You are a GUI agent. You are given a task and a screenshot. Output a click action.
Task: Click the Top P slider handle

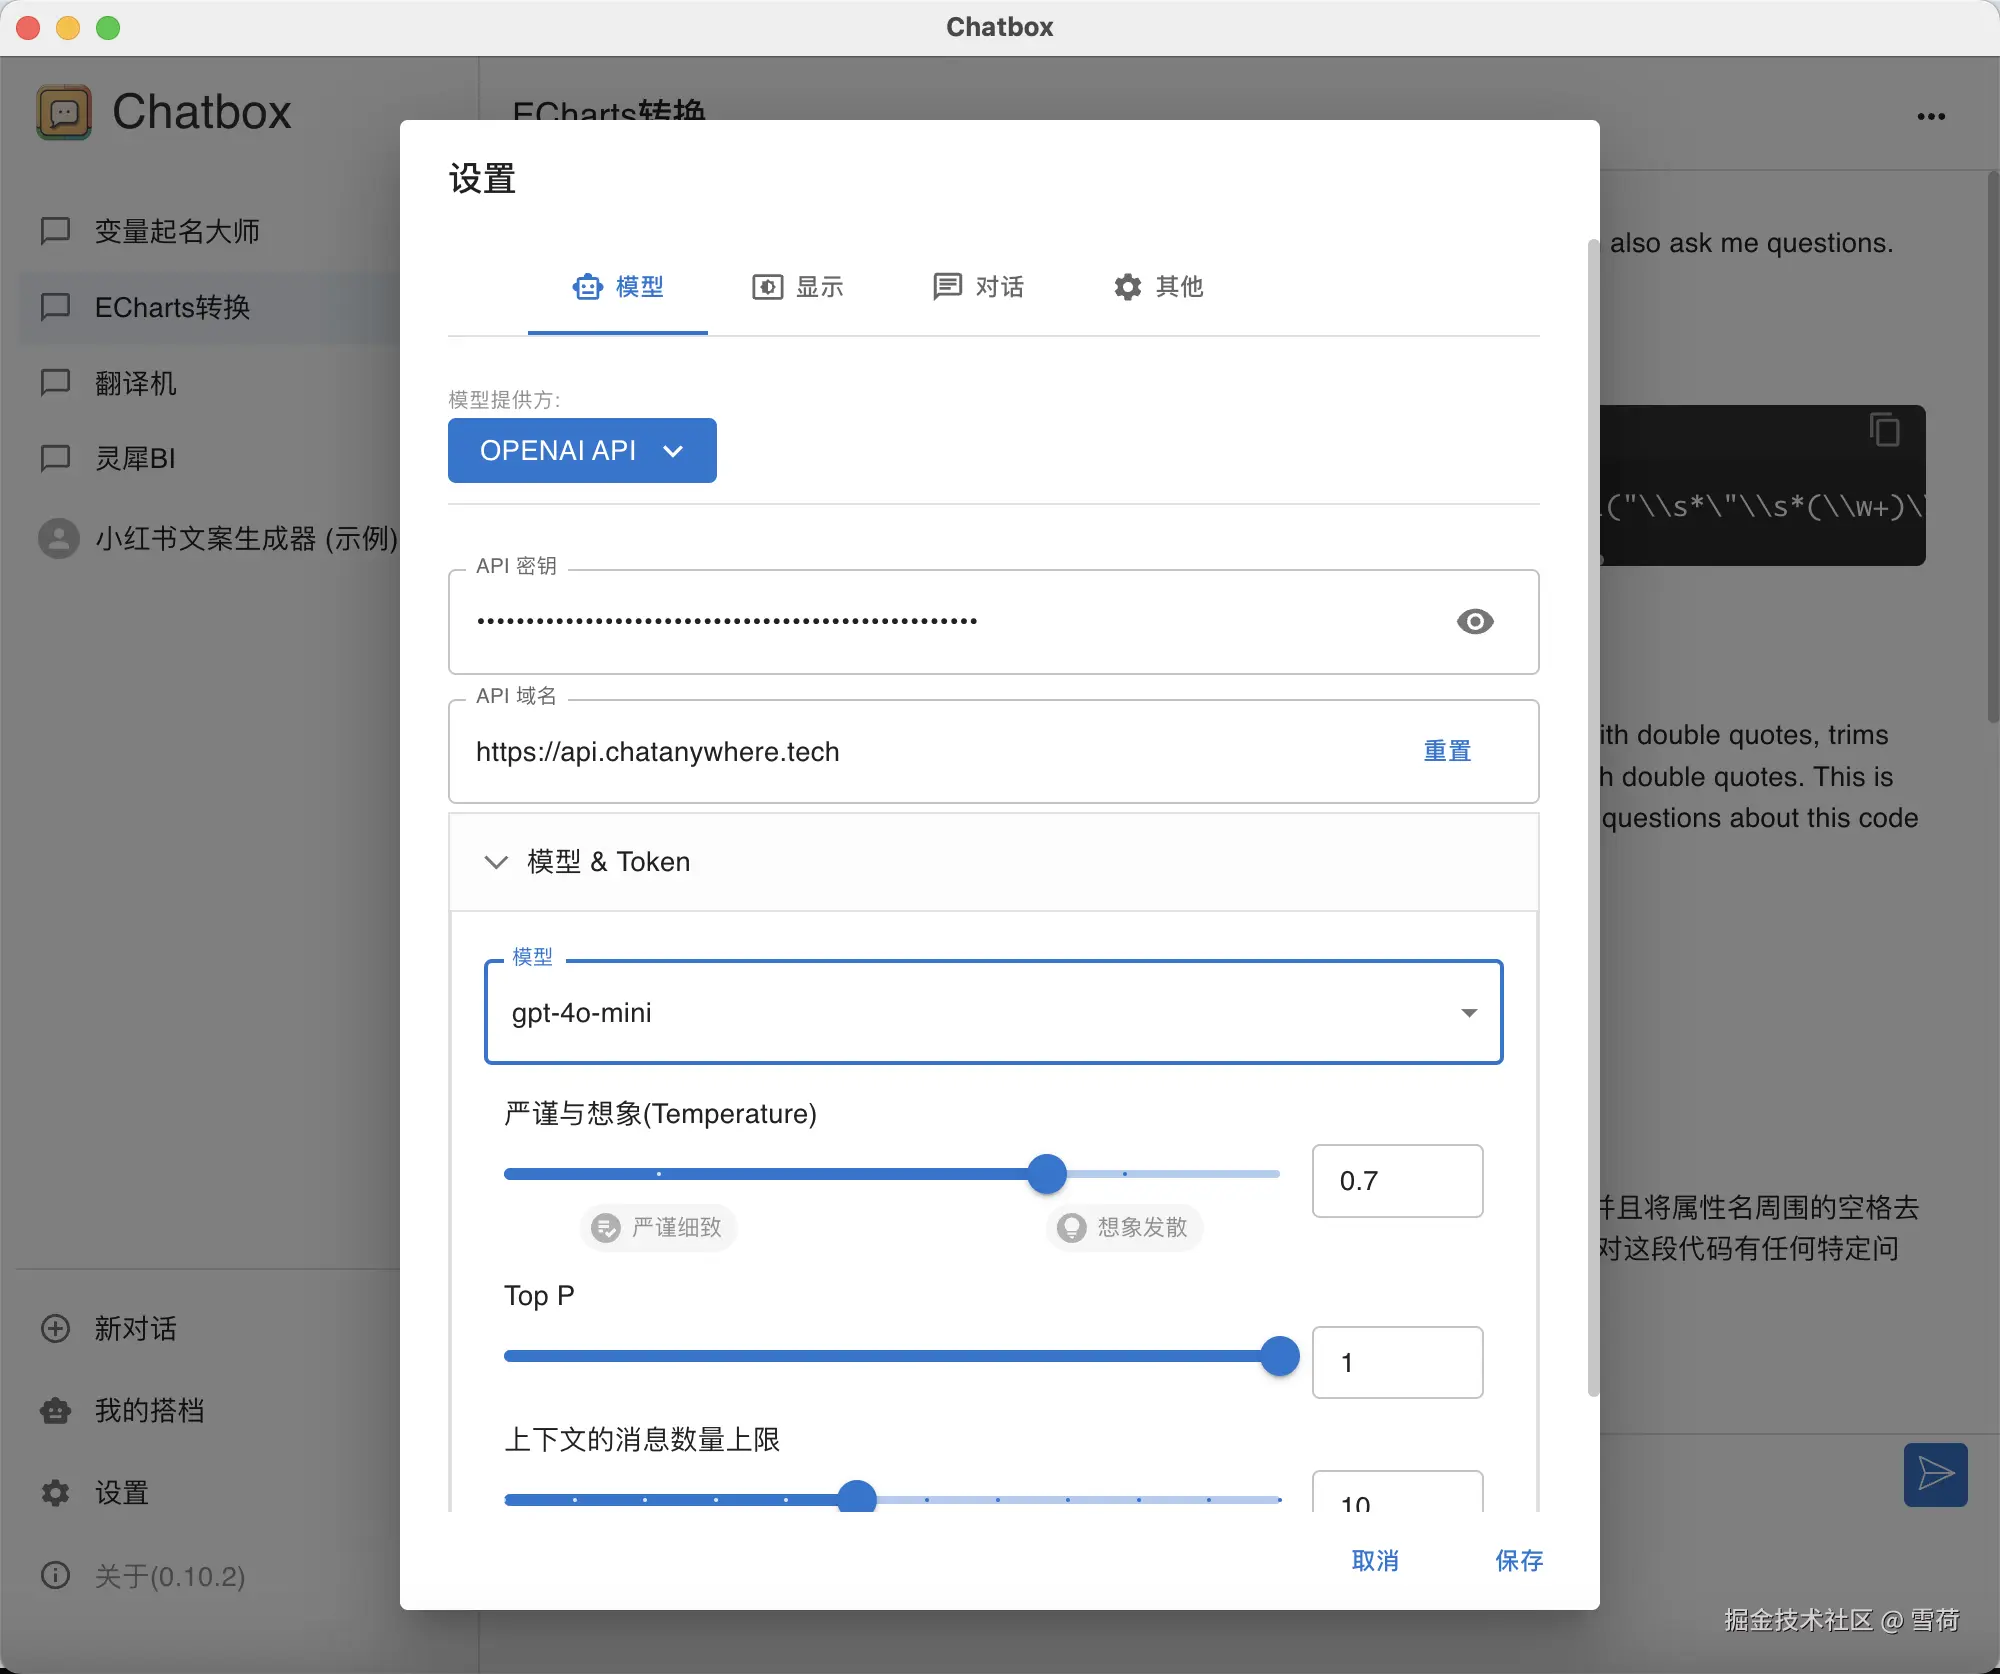click(1279, 1356)
